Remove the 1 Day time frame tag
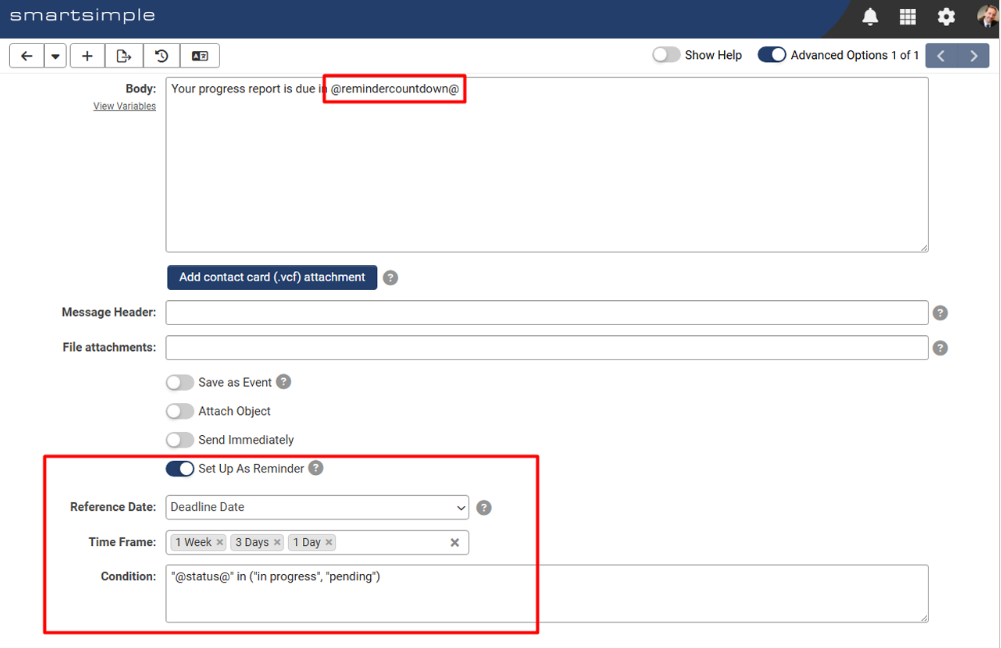The width and height of the screenshot is (1001, 648). pyautogui.click(x=329, y=542)
